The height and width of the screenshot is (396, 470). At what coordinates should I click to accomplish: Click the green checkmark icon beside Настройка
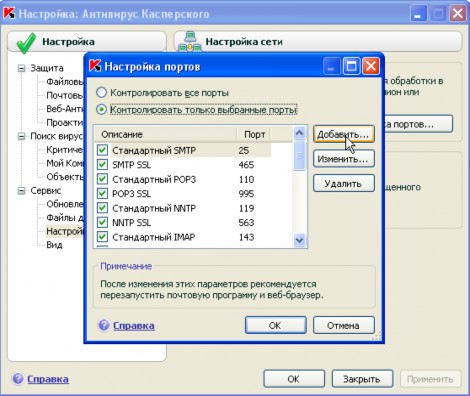tap(26, 43)
